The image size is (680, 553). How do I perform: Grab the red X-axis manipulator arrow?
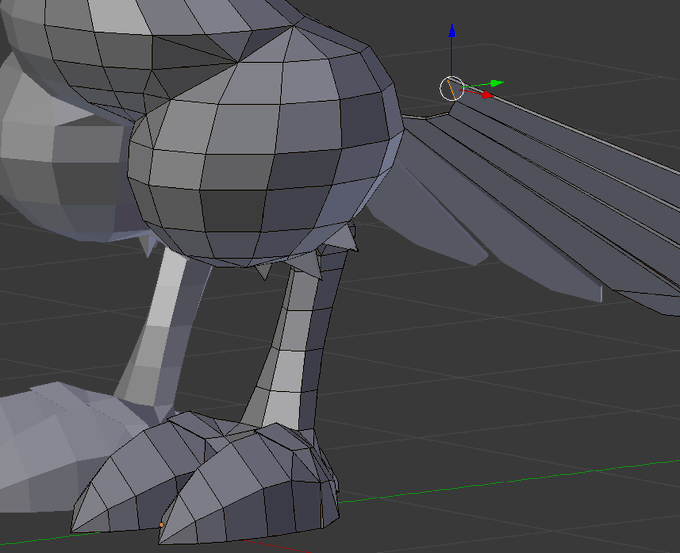[x=487, y=95]
